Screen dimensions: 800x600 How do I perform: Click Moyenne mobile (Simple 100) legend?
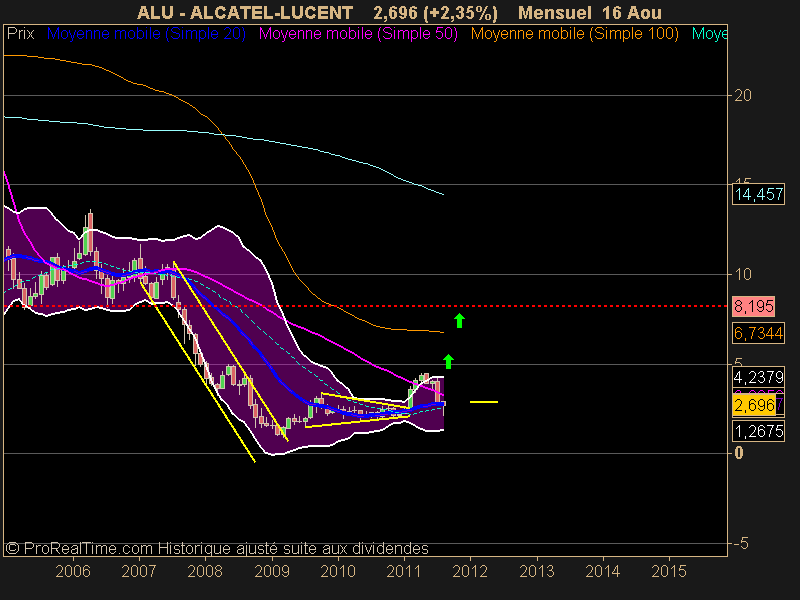(574, 34)
